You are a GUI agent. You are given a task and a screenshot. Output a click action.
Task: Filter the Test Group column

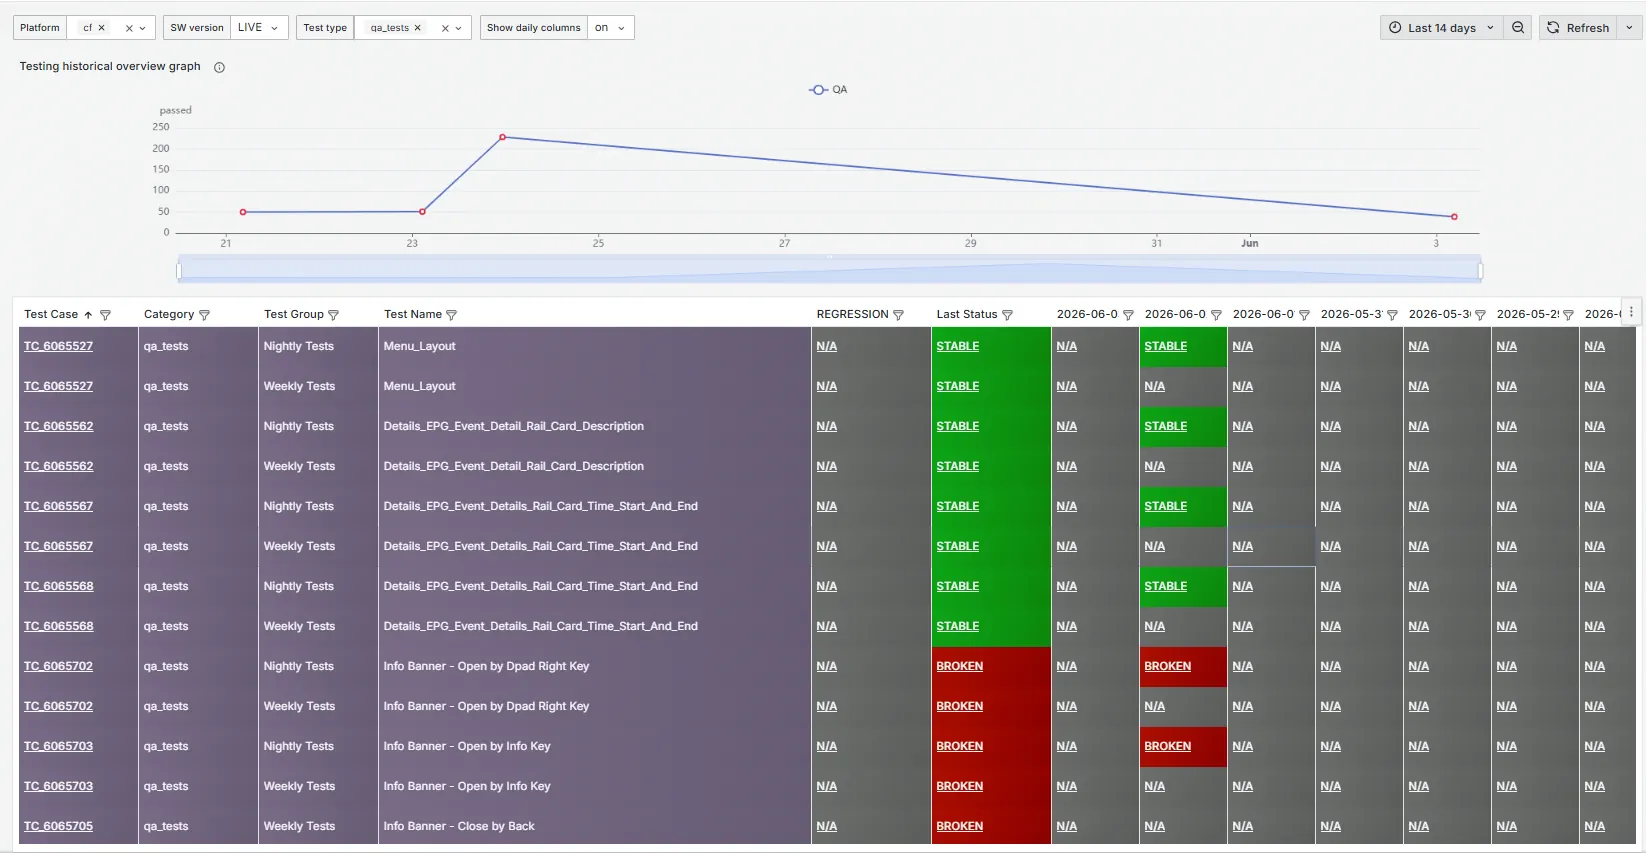333,315
